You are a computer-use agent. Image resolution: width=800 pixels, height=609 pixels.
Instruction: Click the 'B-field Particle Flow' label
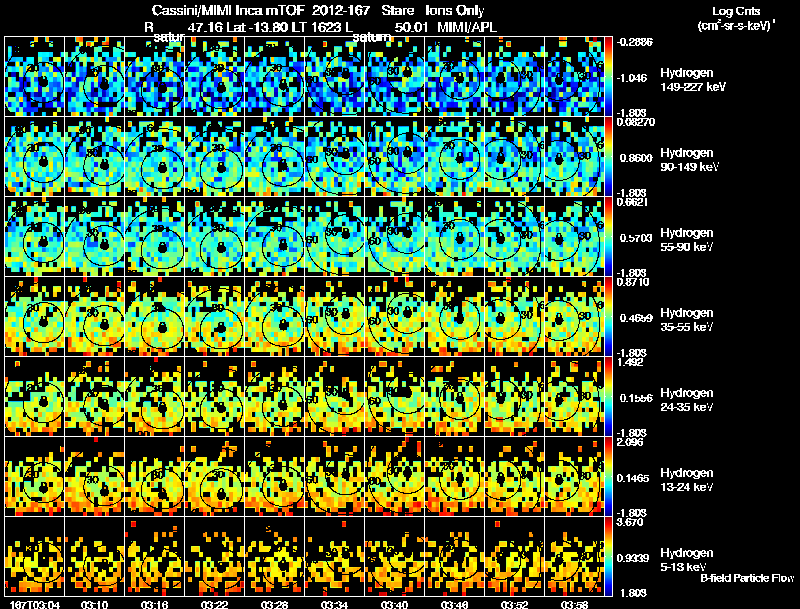pyautogui.click(x=747, y=578)
